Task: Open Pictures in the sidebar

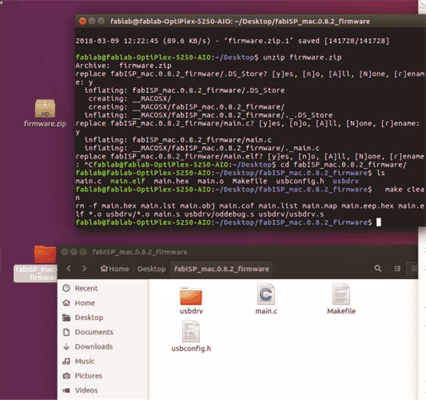Action: [x=82, y=376]
